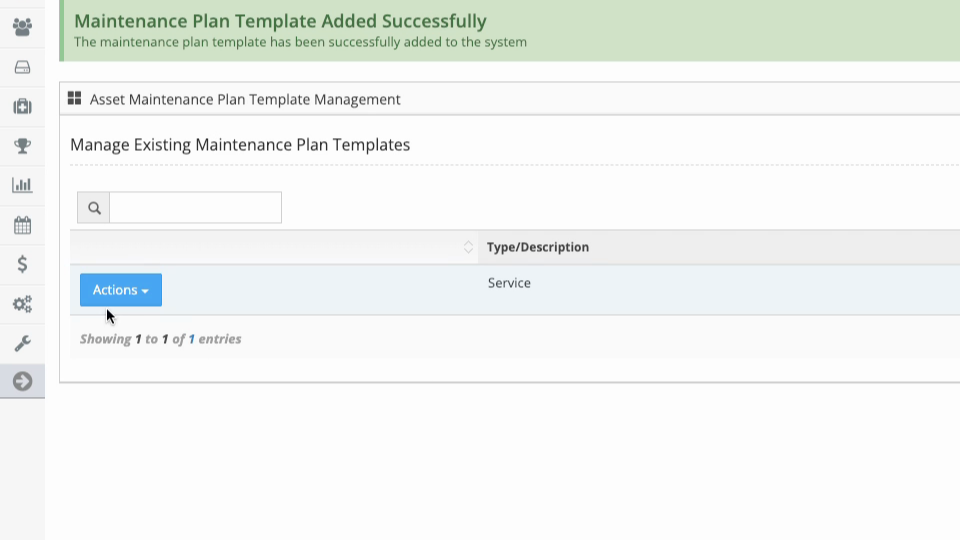Select the Service table row text

pyautogui.click(x=509, y=283)
